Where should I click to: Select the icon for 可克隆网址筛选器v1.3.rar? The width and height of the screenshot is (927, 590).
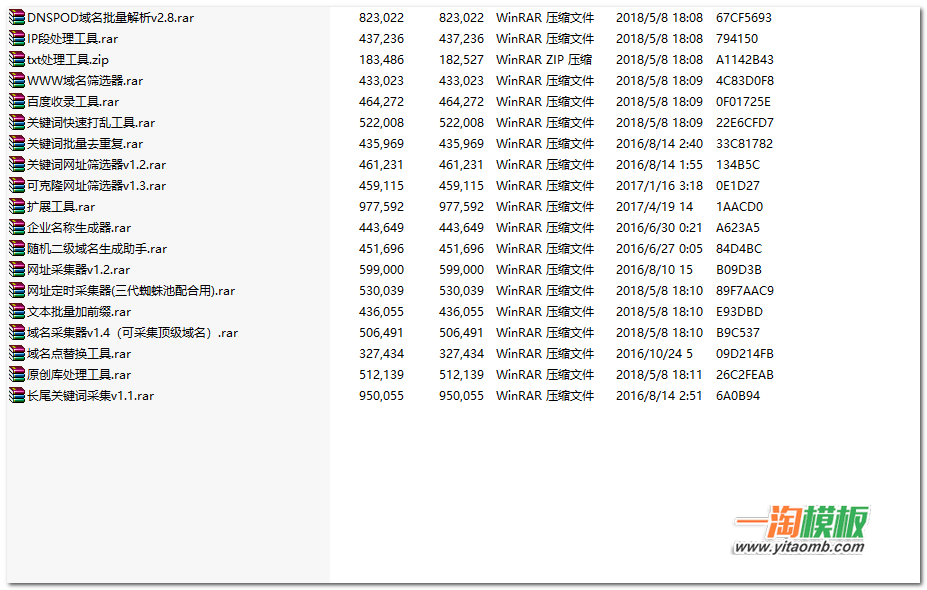17,186
